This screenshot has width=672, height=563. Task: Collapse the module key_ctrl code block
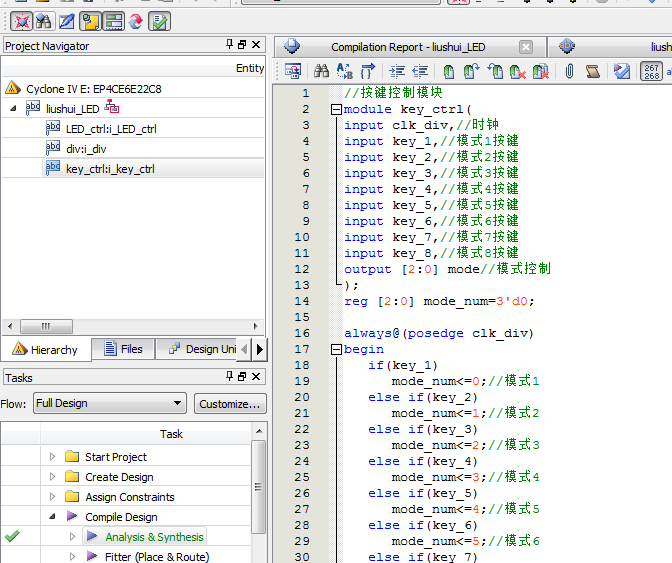(x=336, y=110)
